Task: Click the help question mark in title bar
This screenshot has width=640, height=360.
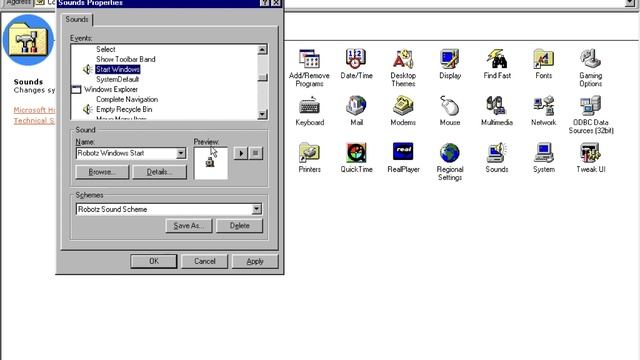Action: (x=264, y=2)
